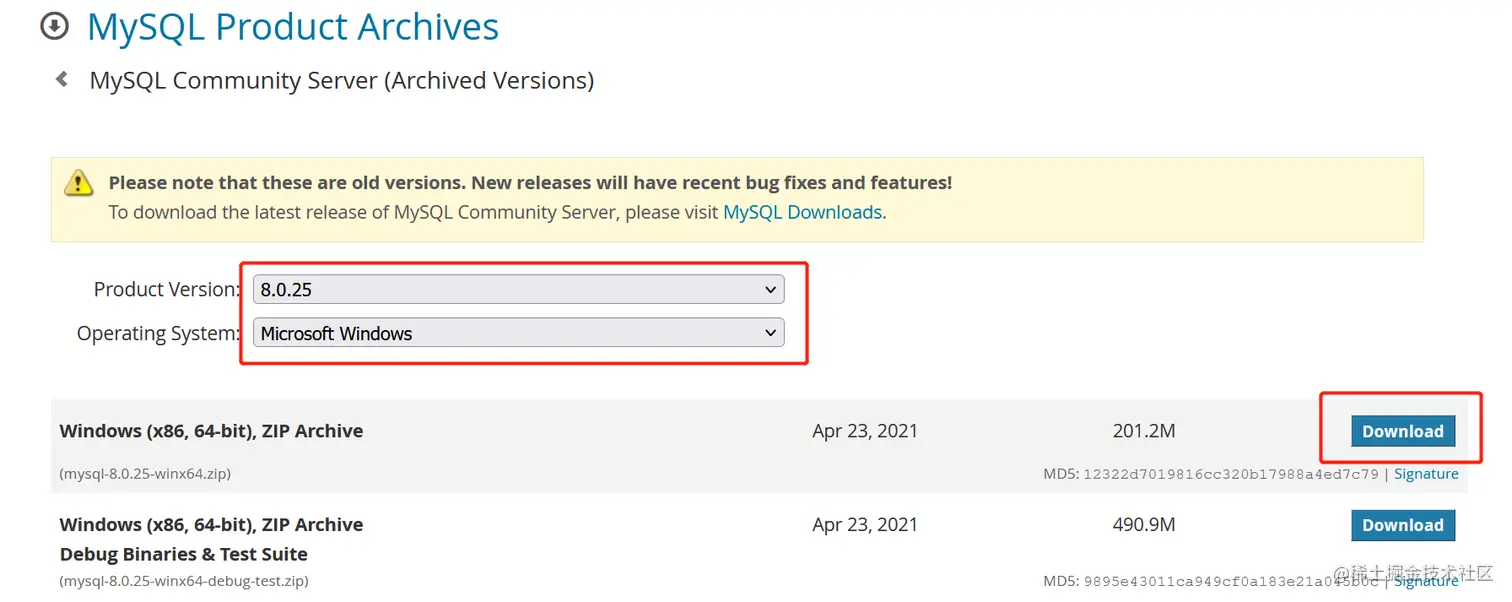Download the 201.2M ZIP Archive
The width and height of the screenshot is (1512, 602).
(x=1403, y=431)
